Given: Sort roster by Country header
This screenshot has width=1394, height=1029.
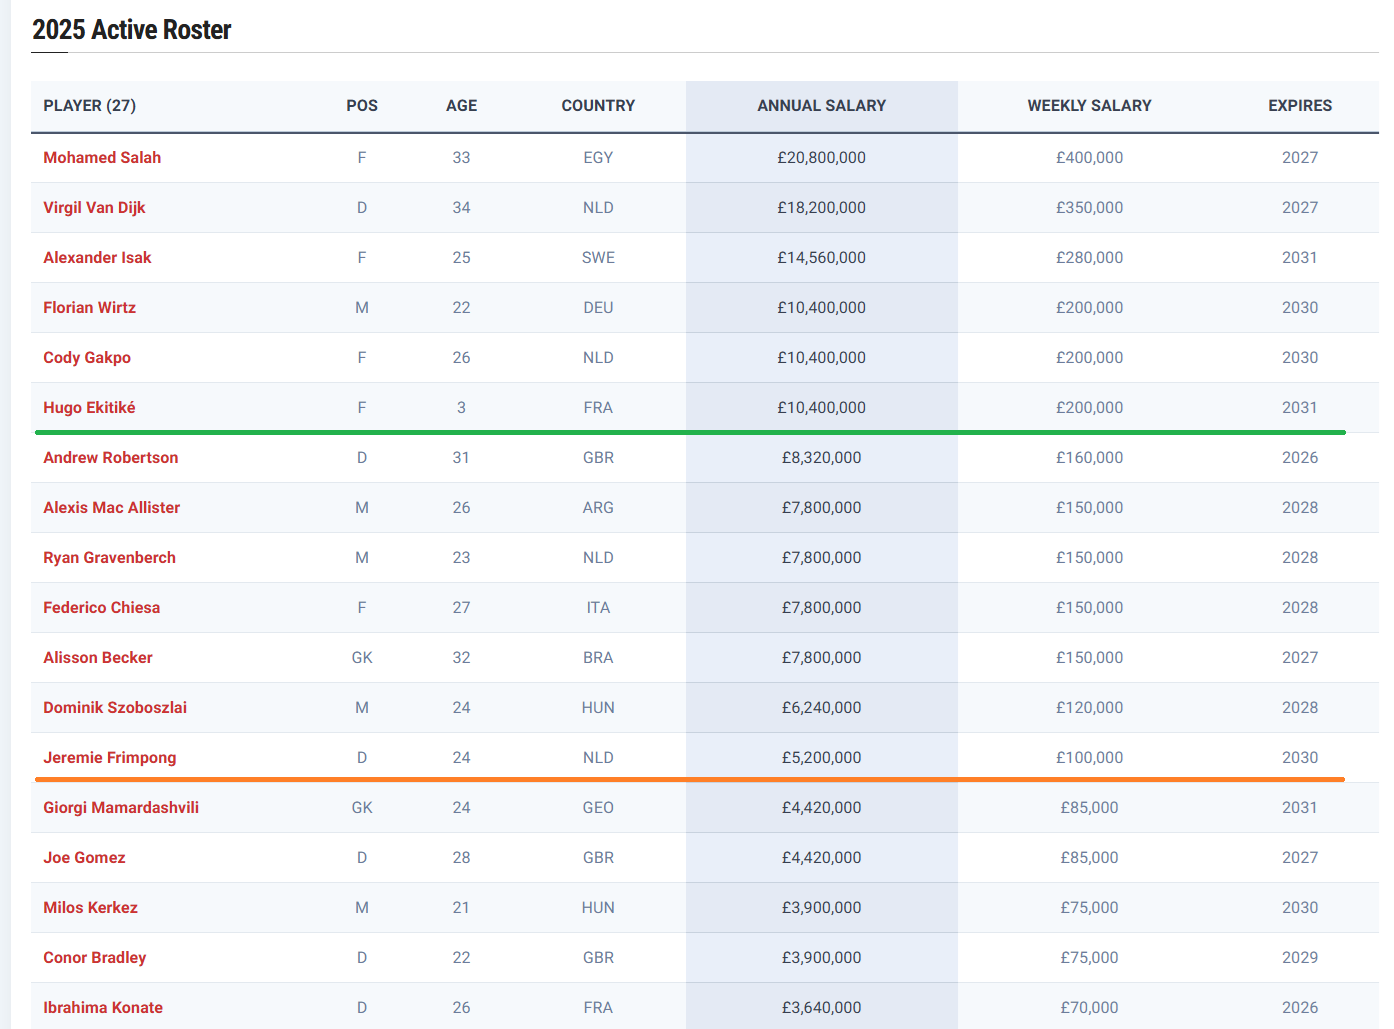Looking at the screenshot, I should tap(598, 106).
